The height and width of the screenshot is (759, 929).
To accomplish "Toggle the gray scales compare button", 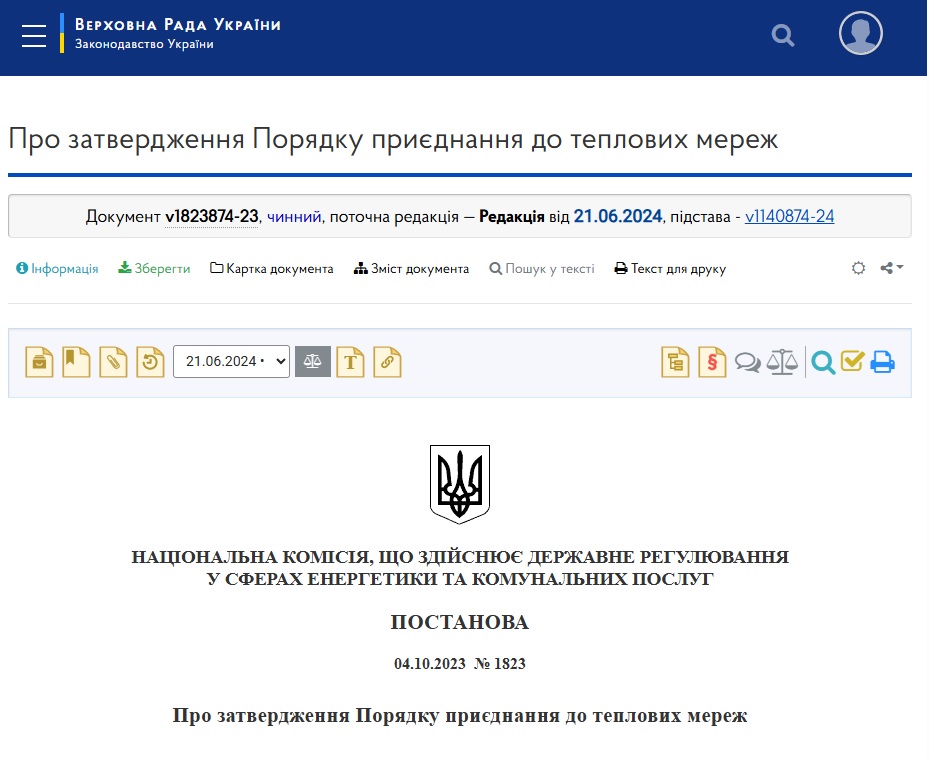I will (313, 361).
